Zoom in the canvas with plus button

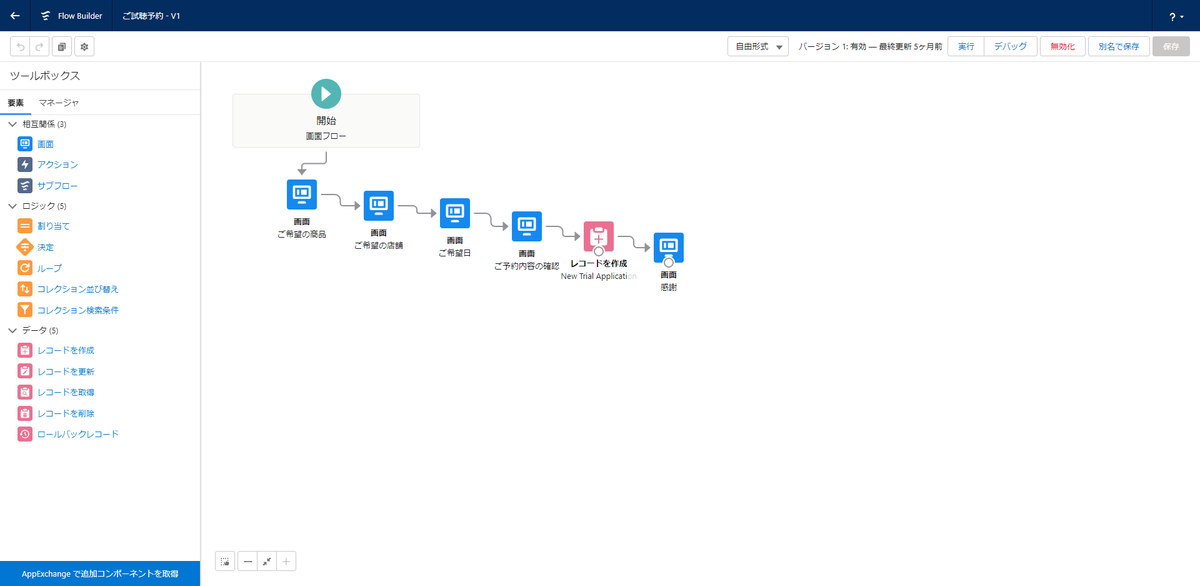click(287, 562)
